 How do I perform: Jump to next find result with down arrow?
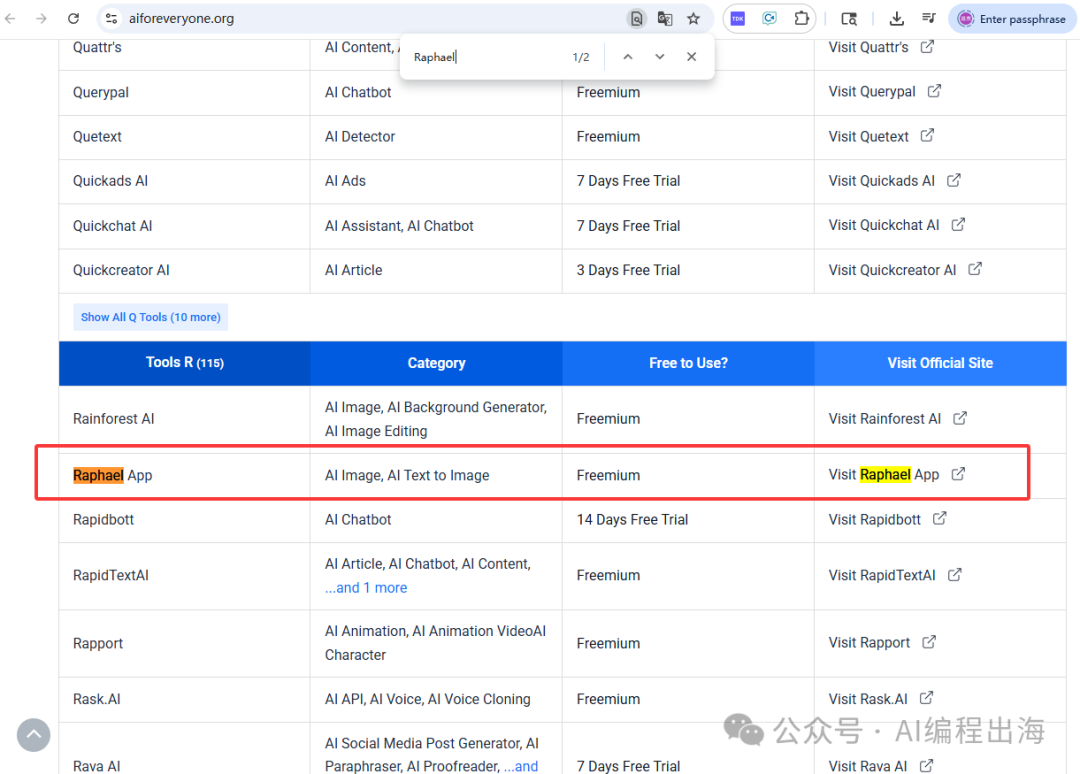click(x=659, y=57)
